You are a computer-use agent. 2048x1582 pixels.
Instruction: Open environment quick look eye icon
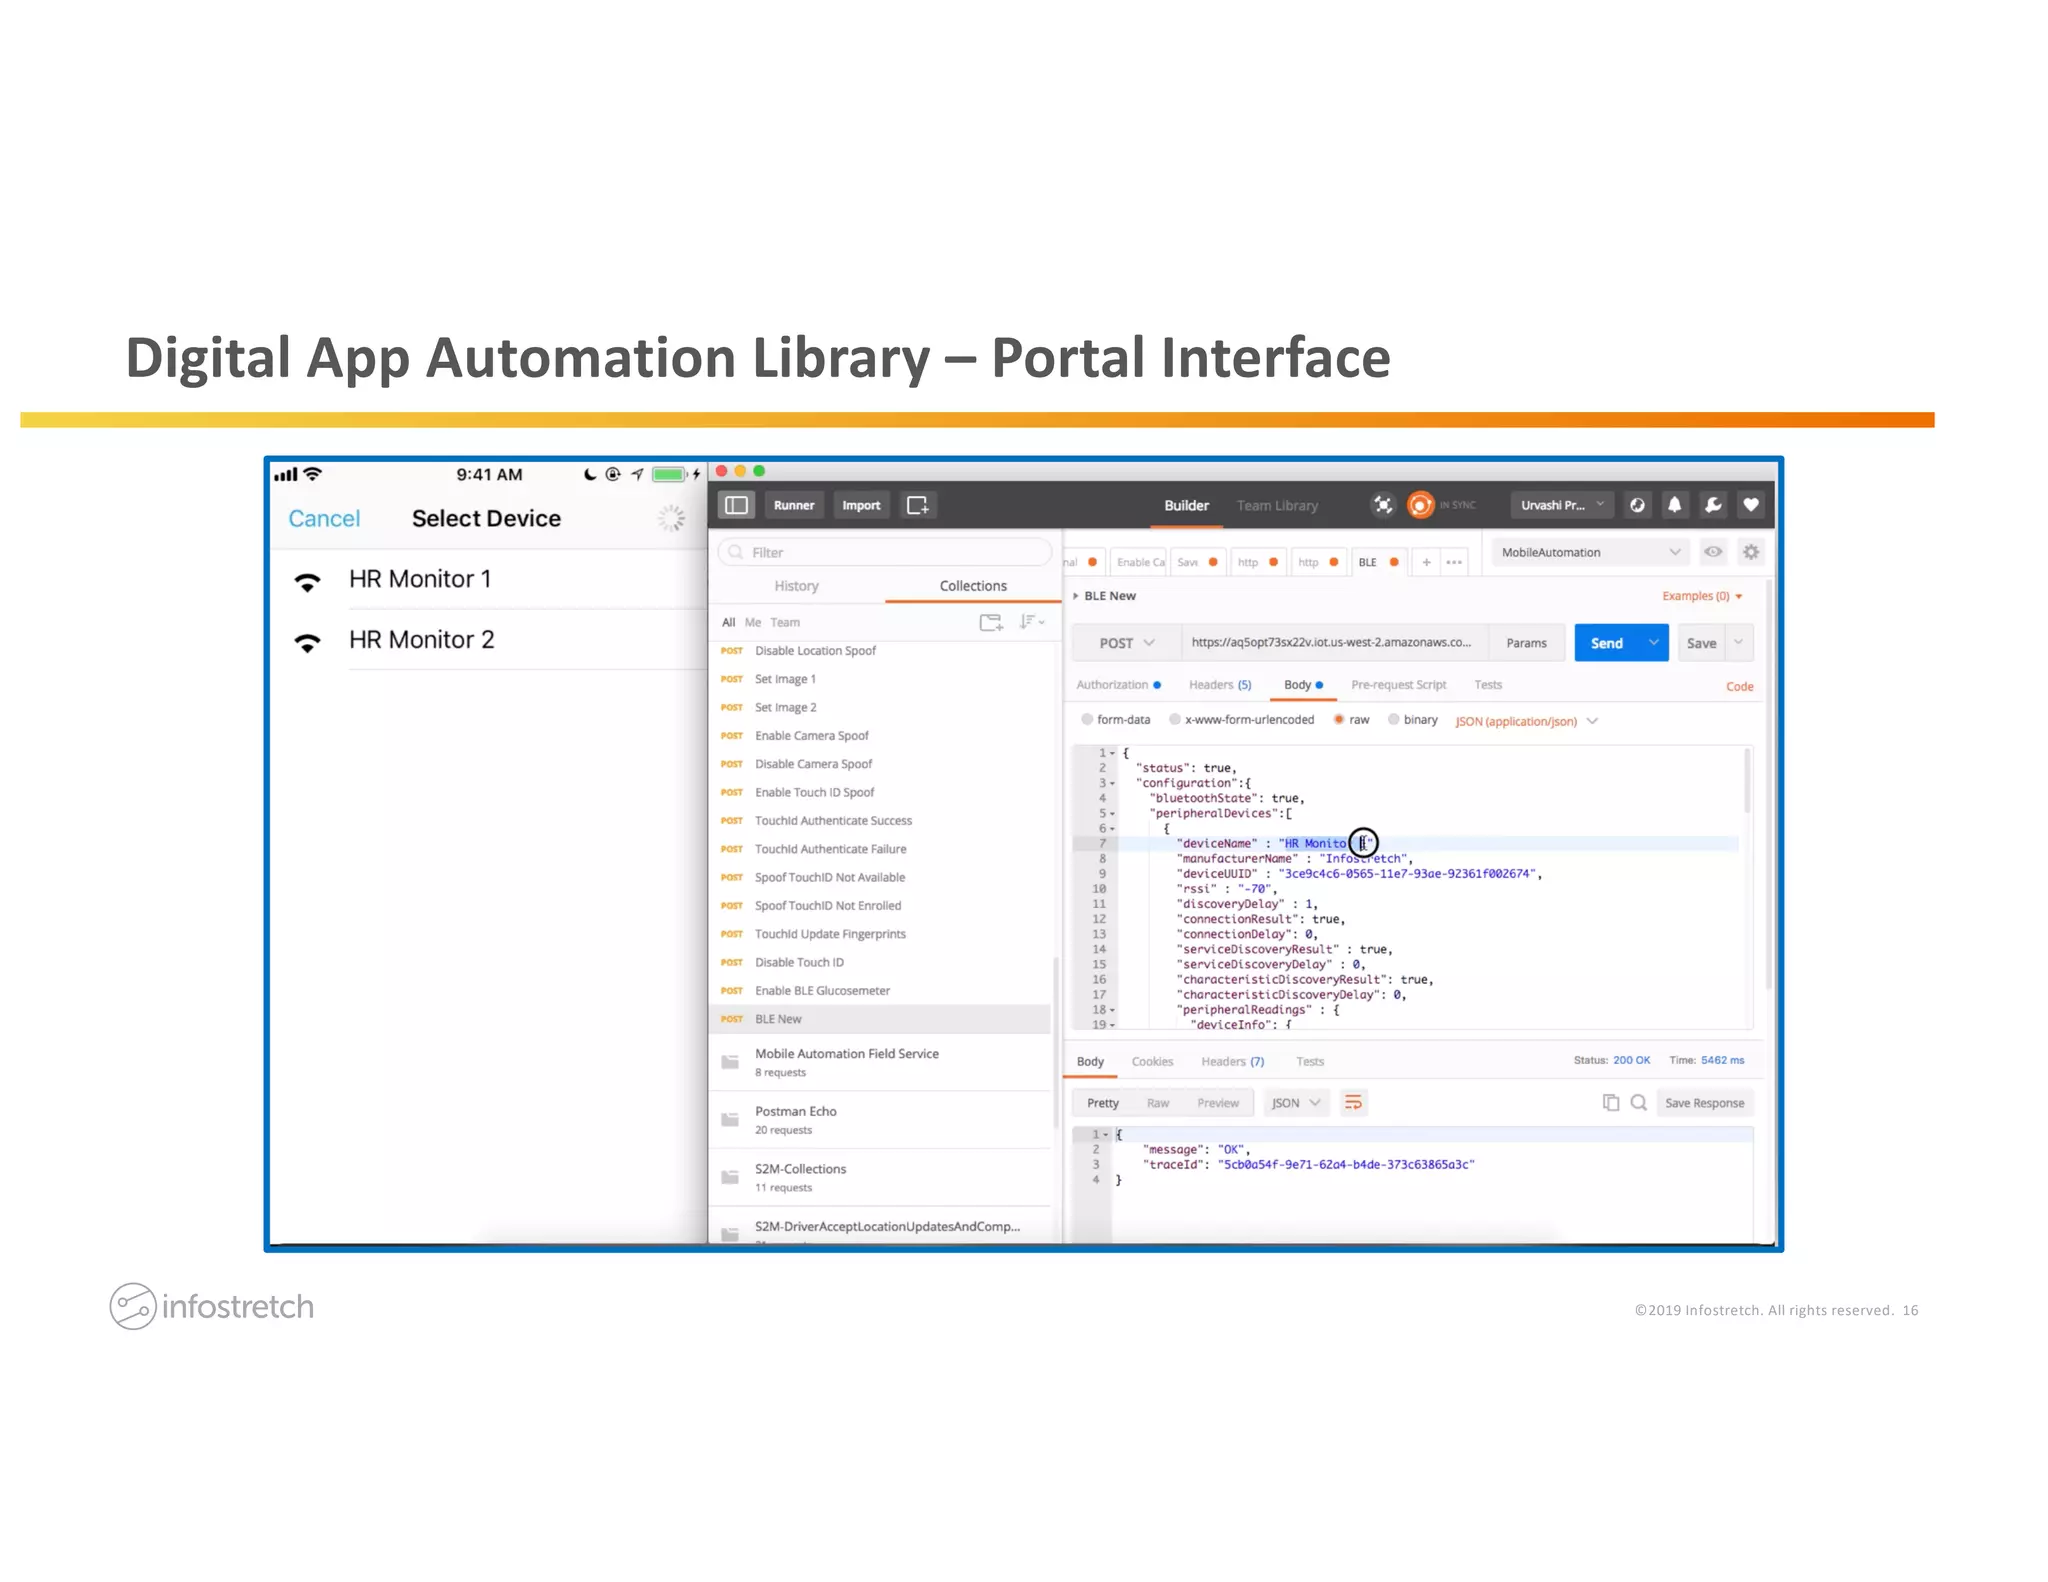1713,552
